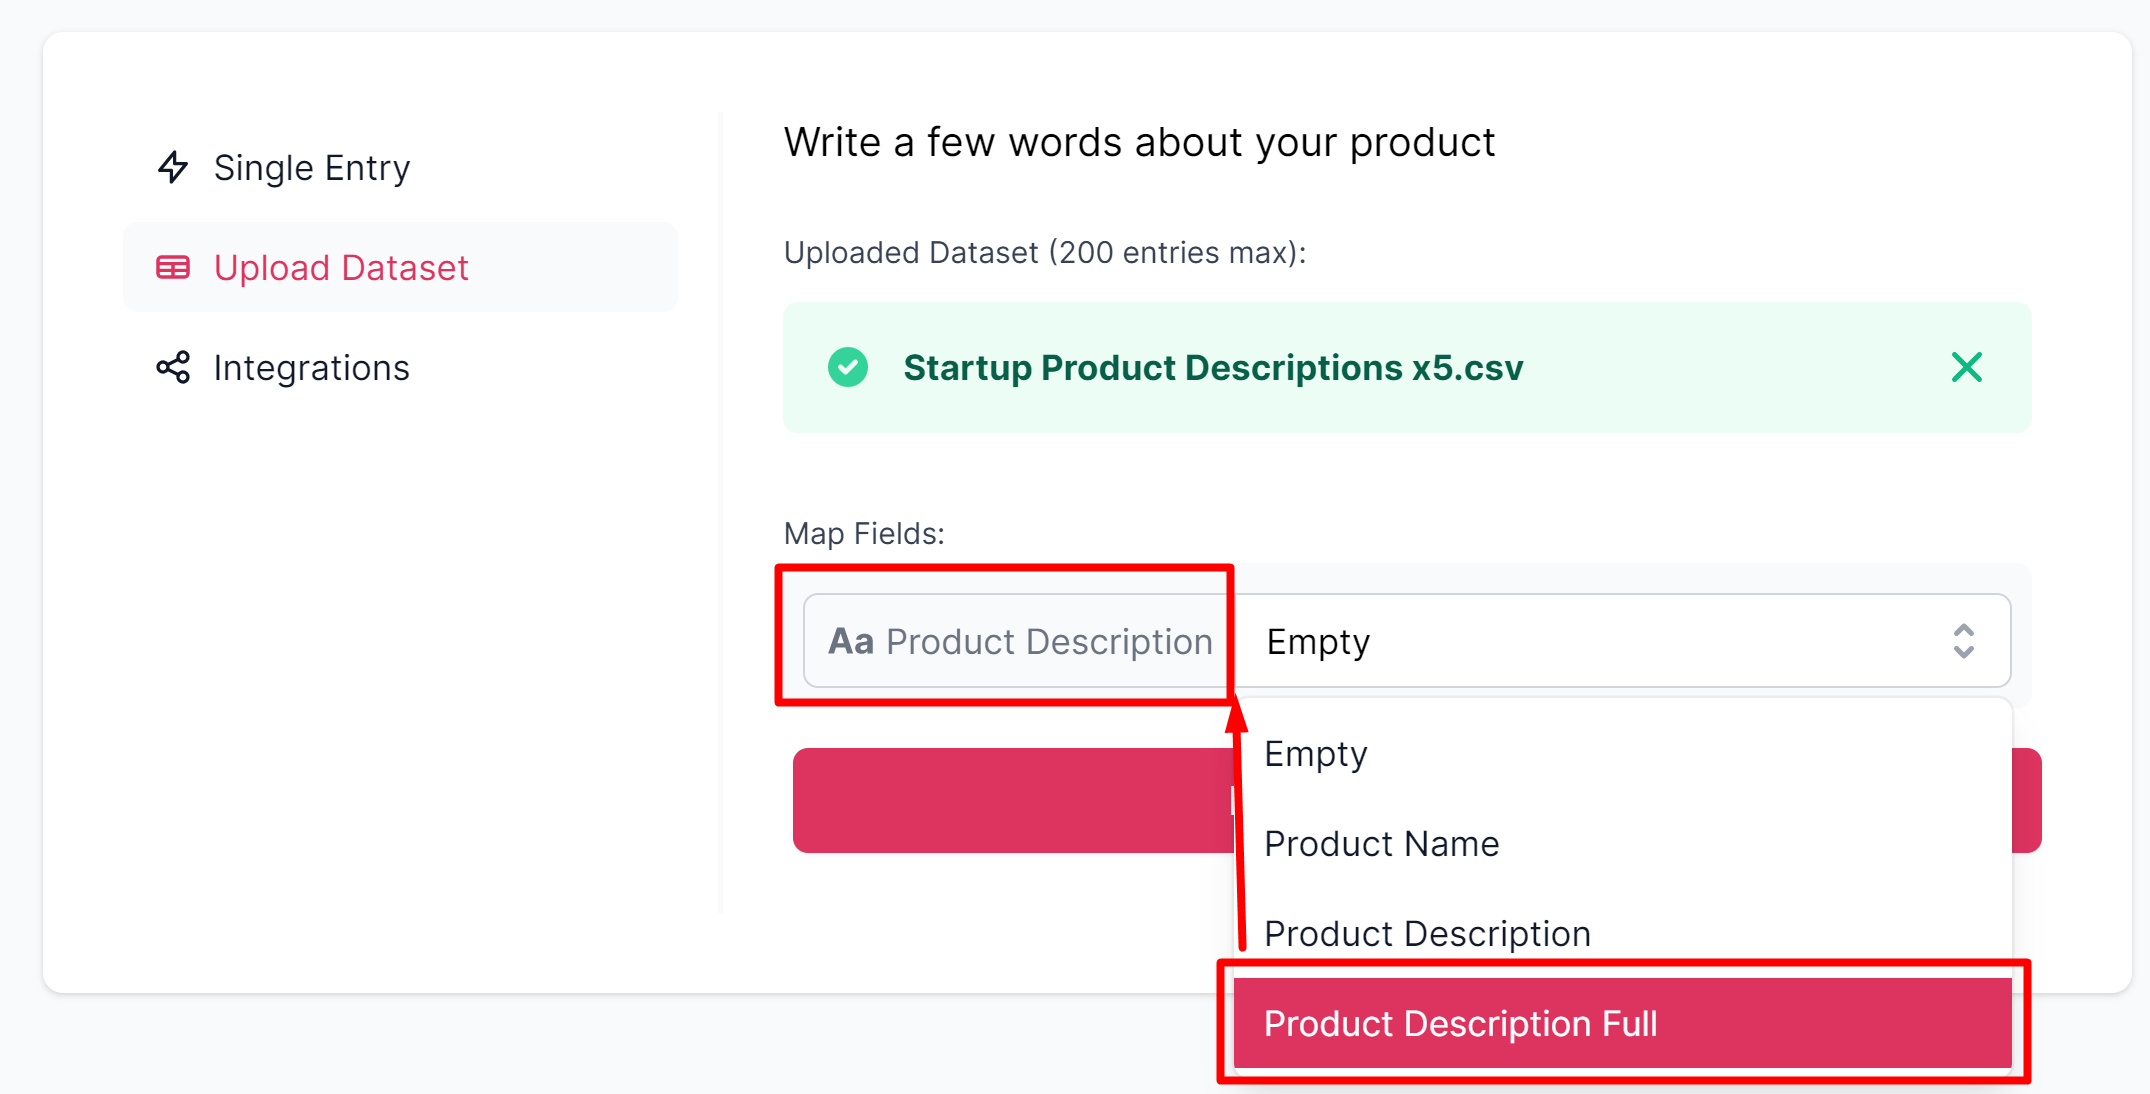The width and height of the screenshot is (2150, 1094).
Task: Click the Map Fields label
Action: (x=864, y=534)
